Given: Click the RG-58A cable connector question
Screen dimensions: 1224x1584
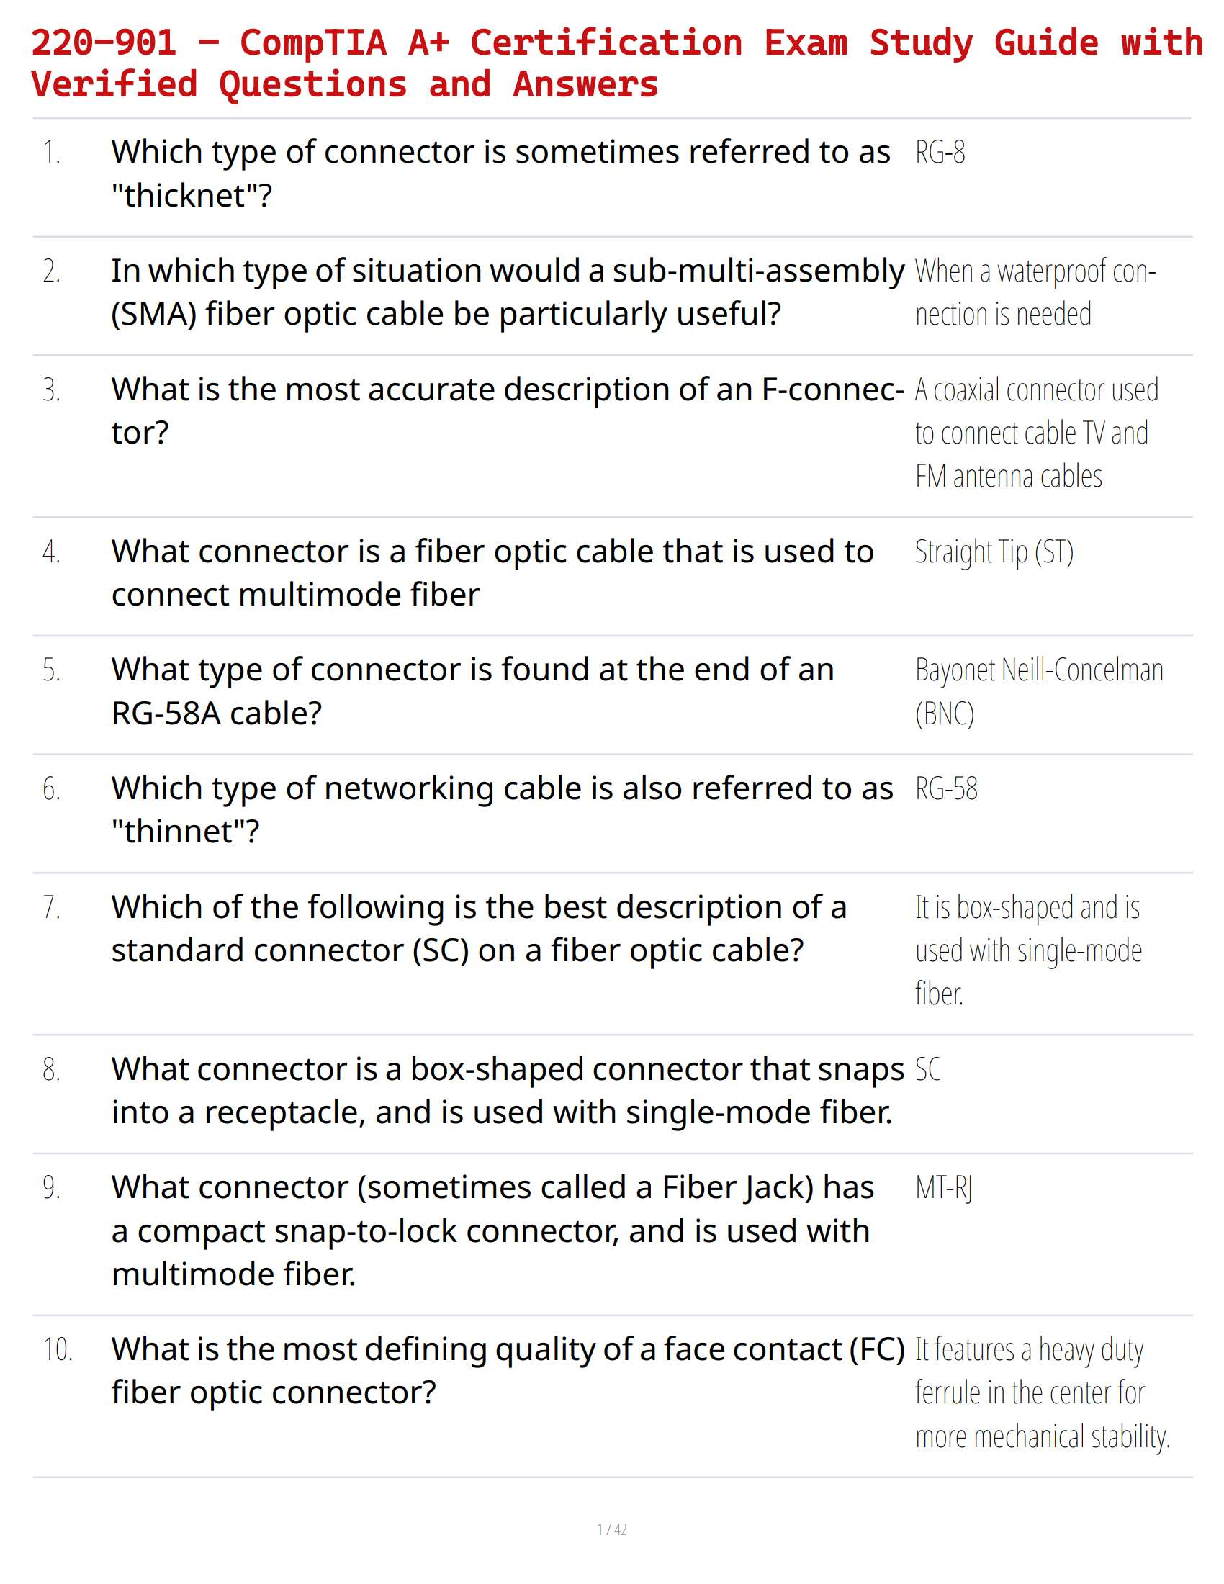Looking at the screenshot, I should 472,691.
